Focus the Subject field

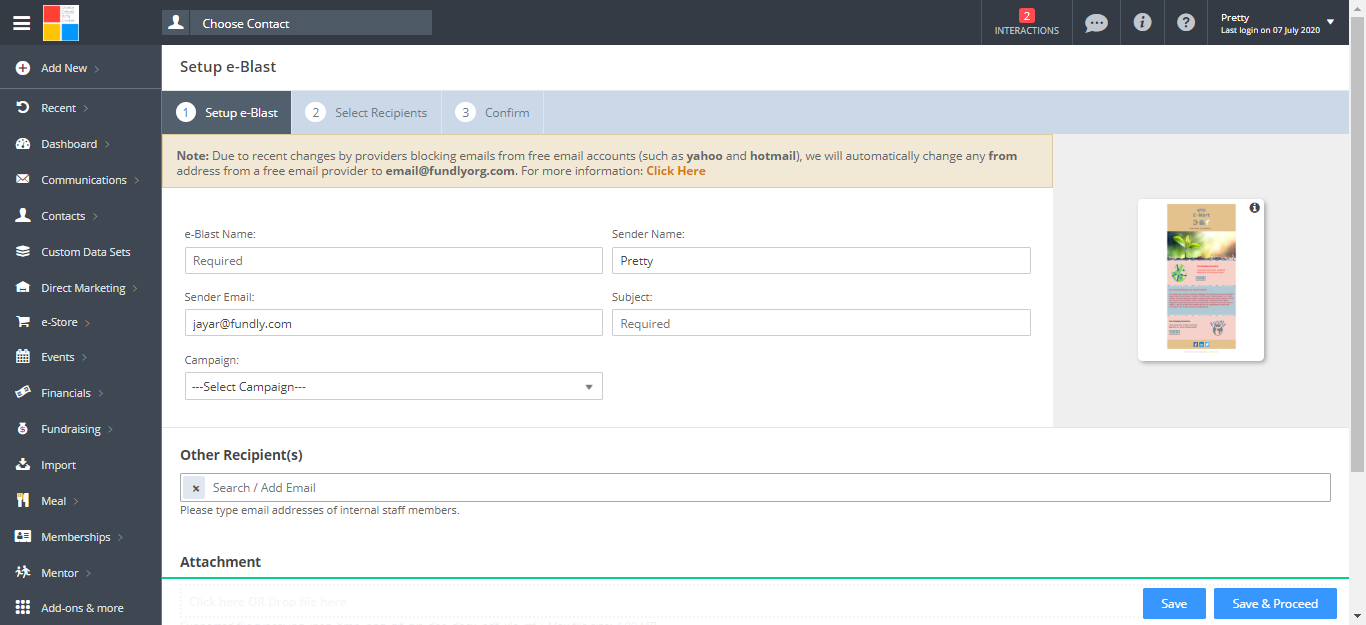pyautogui.click(x=821, y=323)
